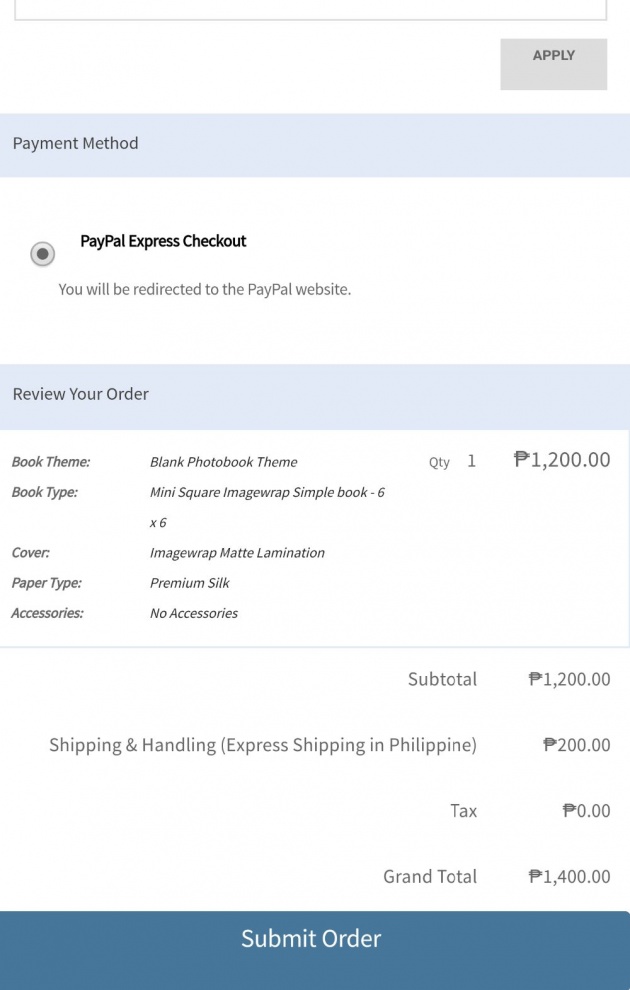The height and width of the screenshot is (990, 630).
Task: Click the item price ₱1,200.00 at top
Action: click(562, 459)
